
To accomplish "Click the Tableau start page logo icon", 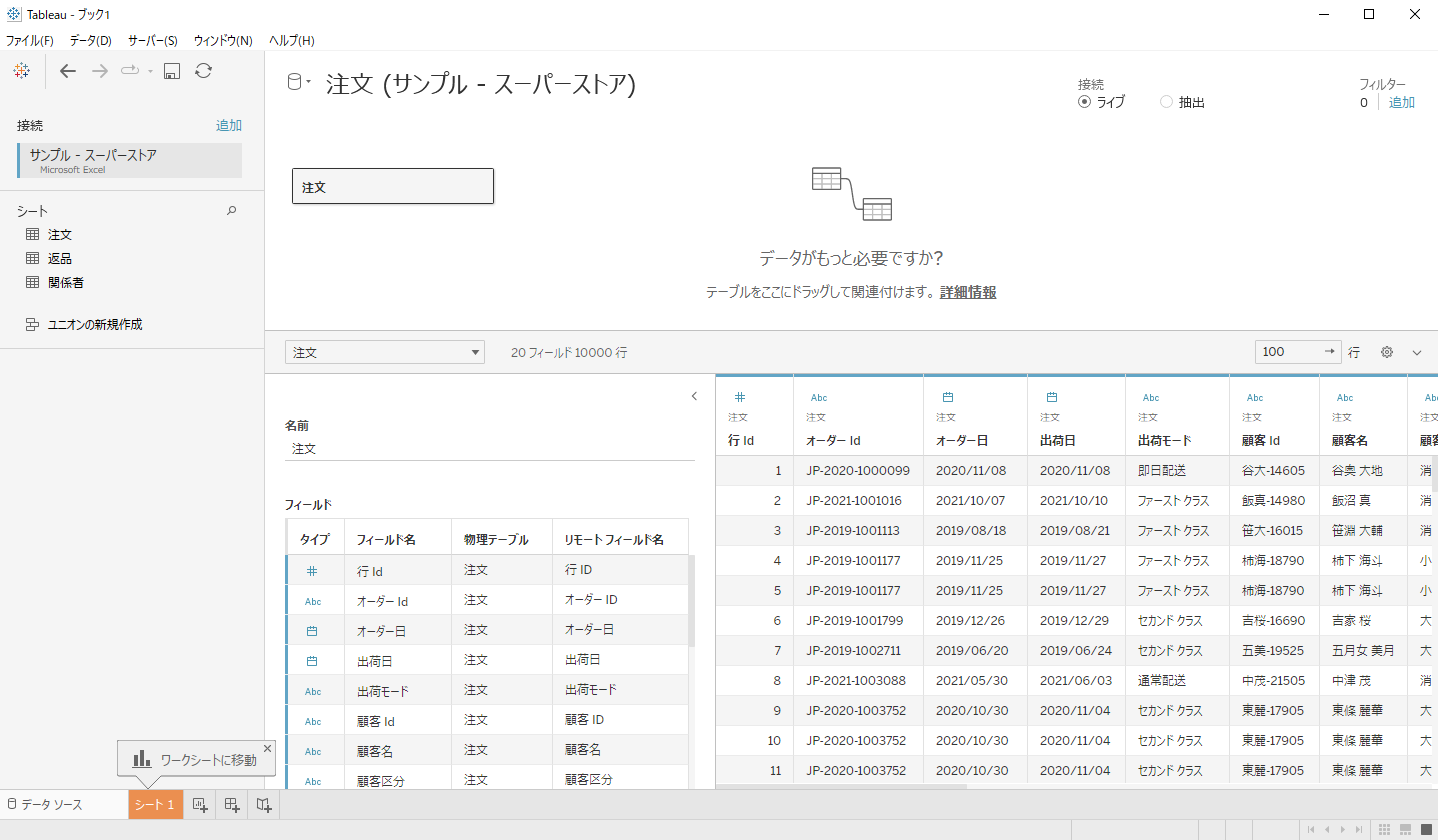I will [22, 71].
